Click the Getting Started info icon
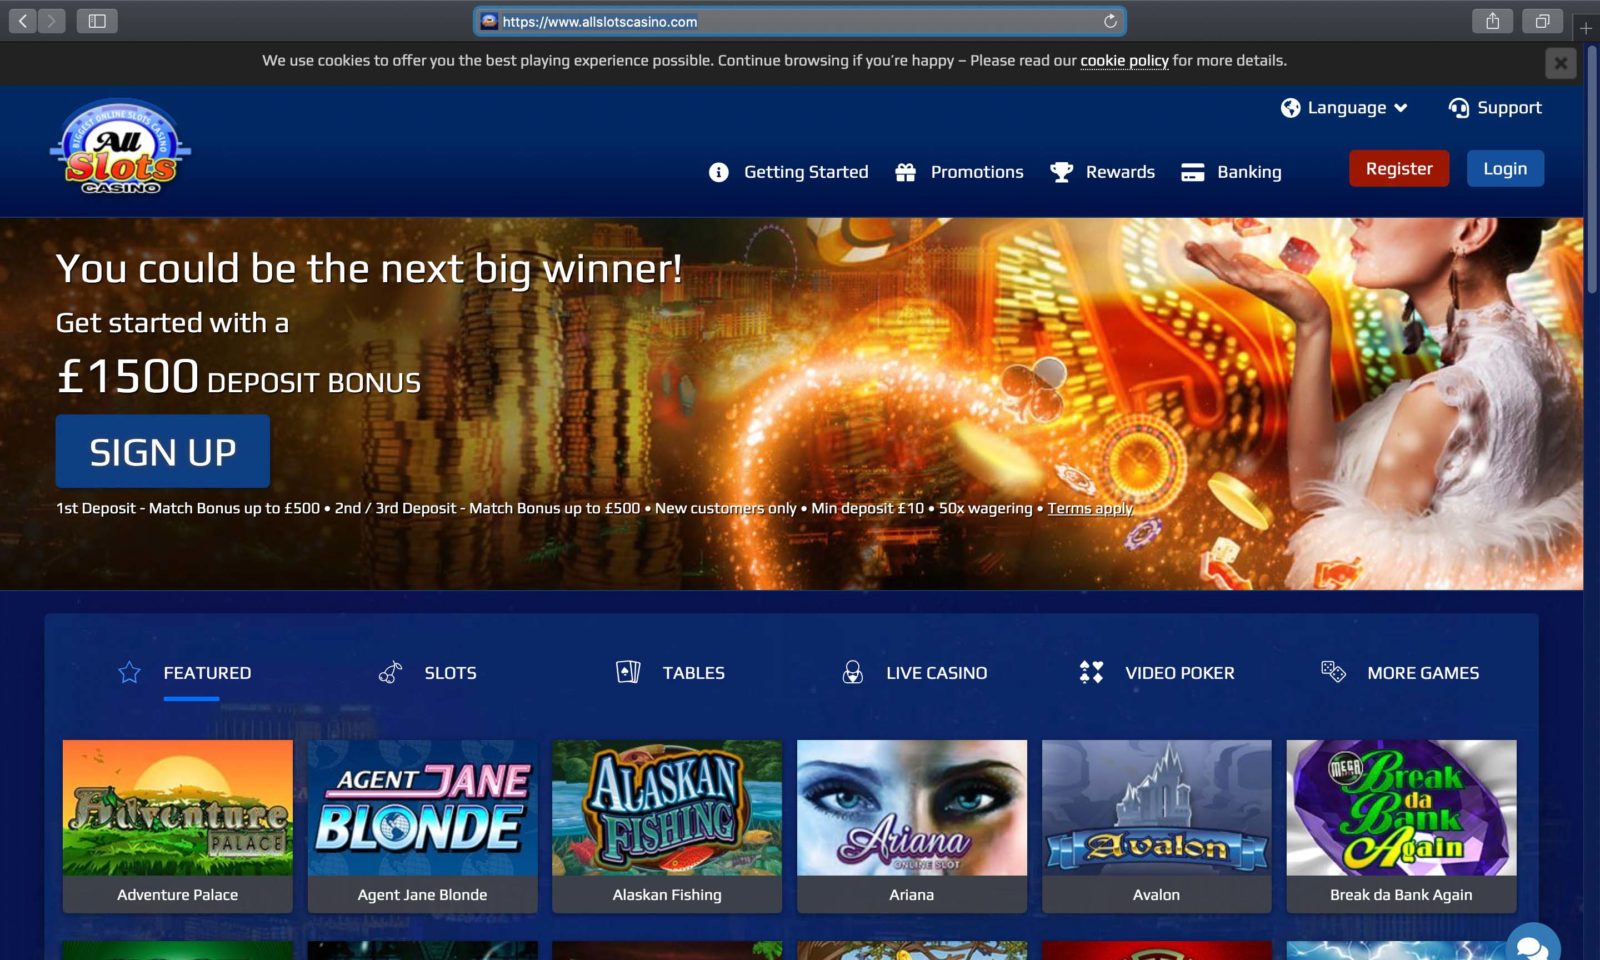The image size is (1600, 960). [717, 171]
